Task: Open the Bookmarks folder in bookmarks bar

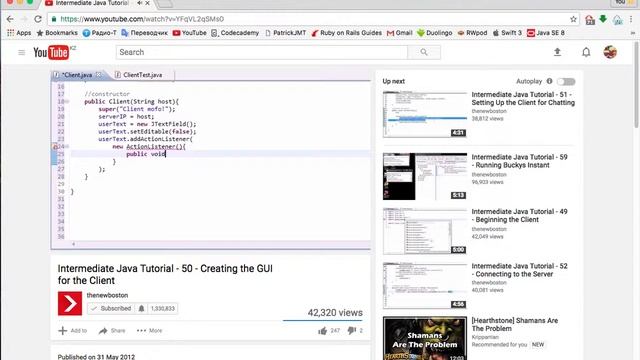Action: 57,33
